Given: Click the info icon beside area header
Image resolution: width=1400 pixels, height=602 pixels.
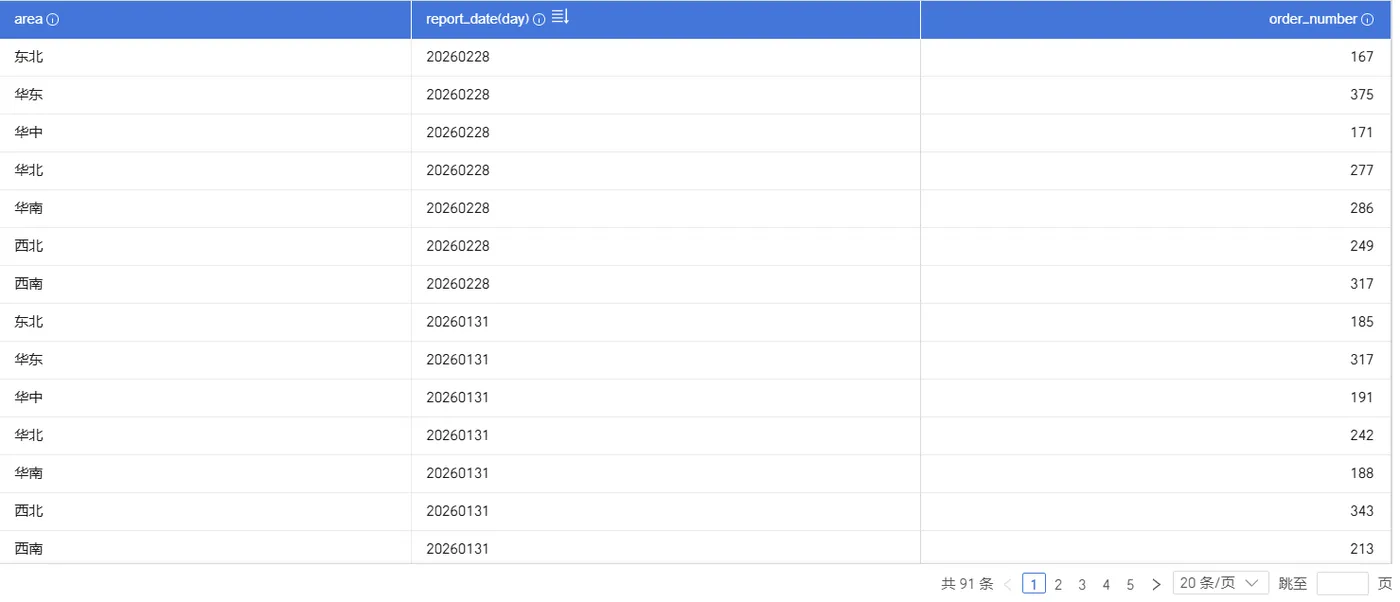Looking at the screenshot, I should [53, 20].
